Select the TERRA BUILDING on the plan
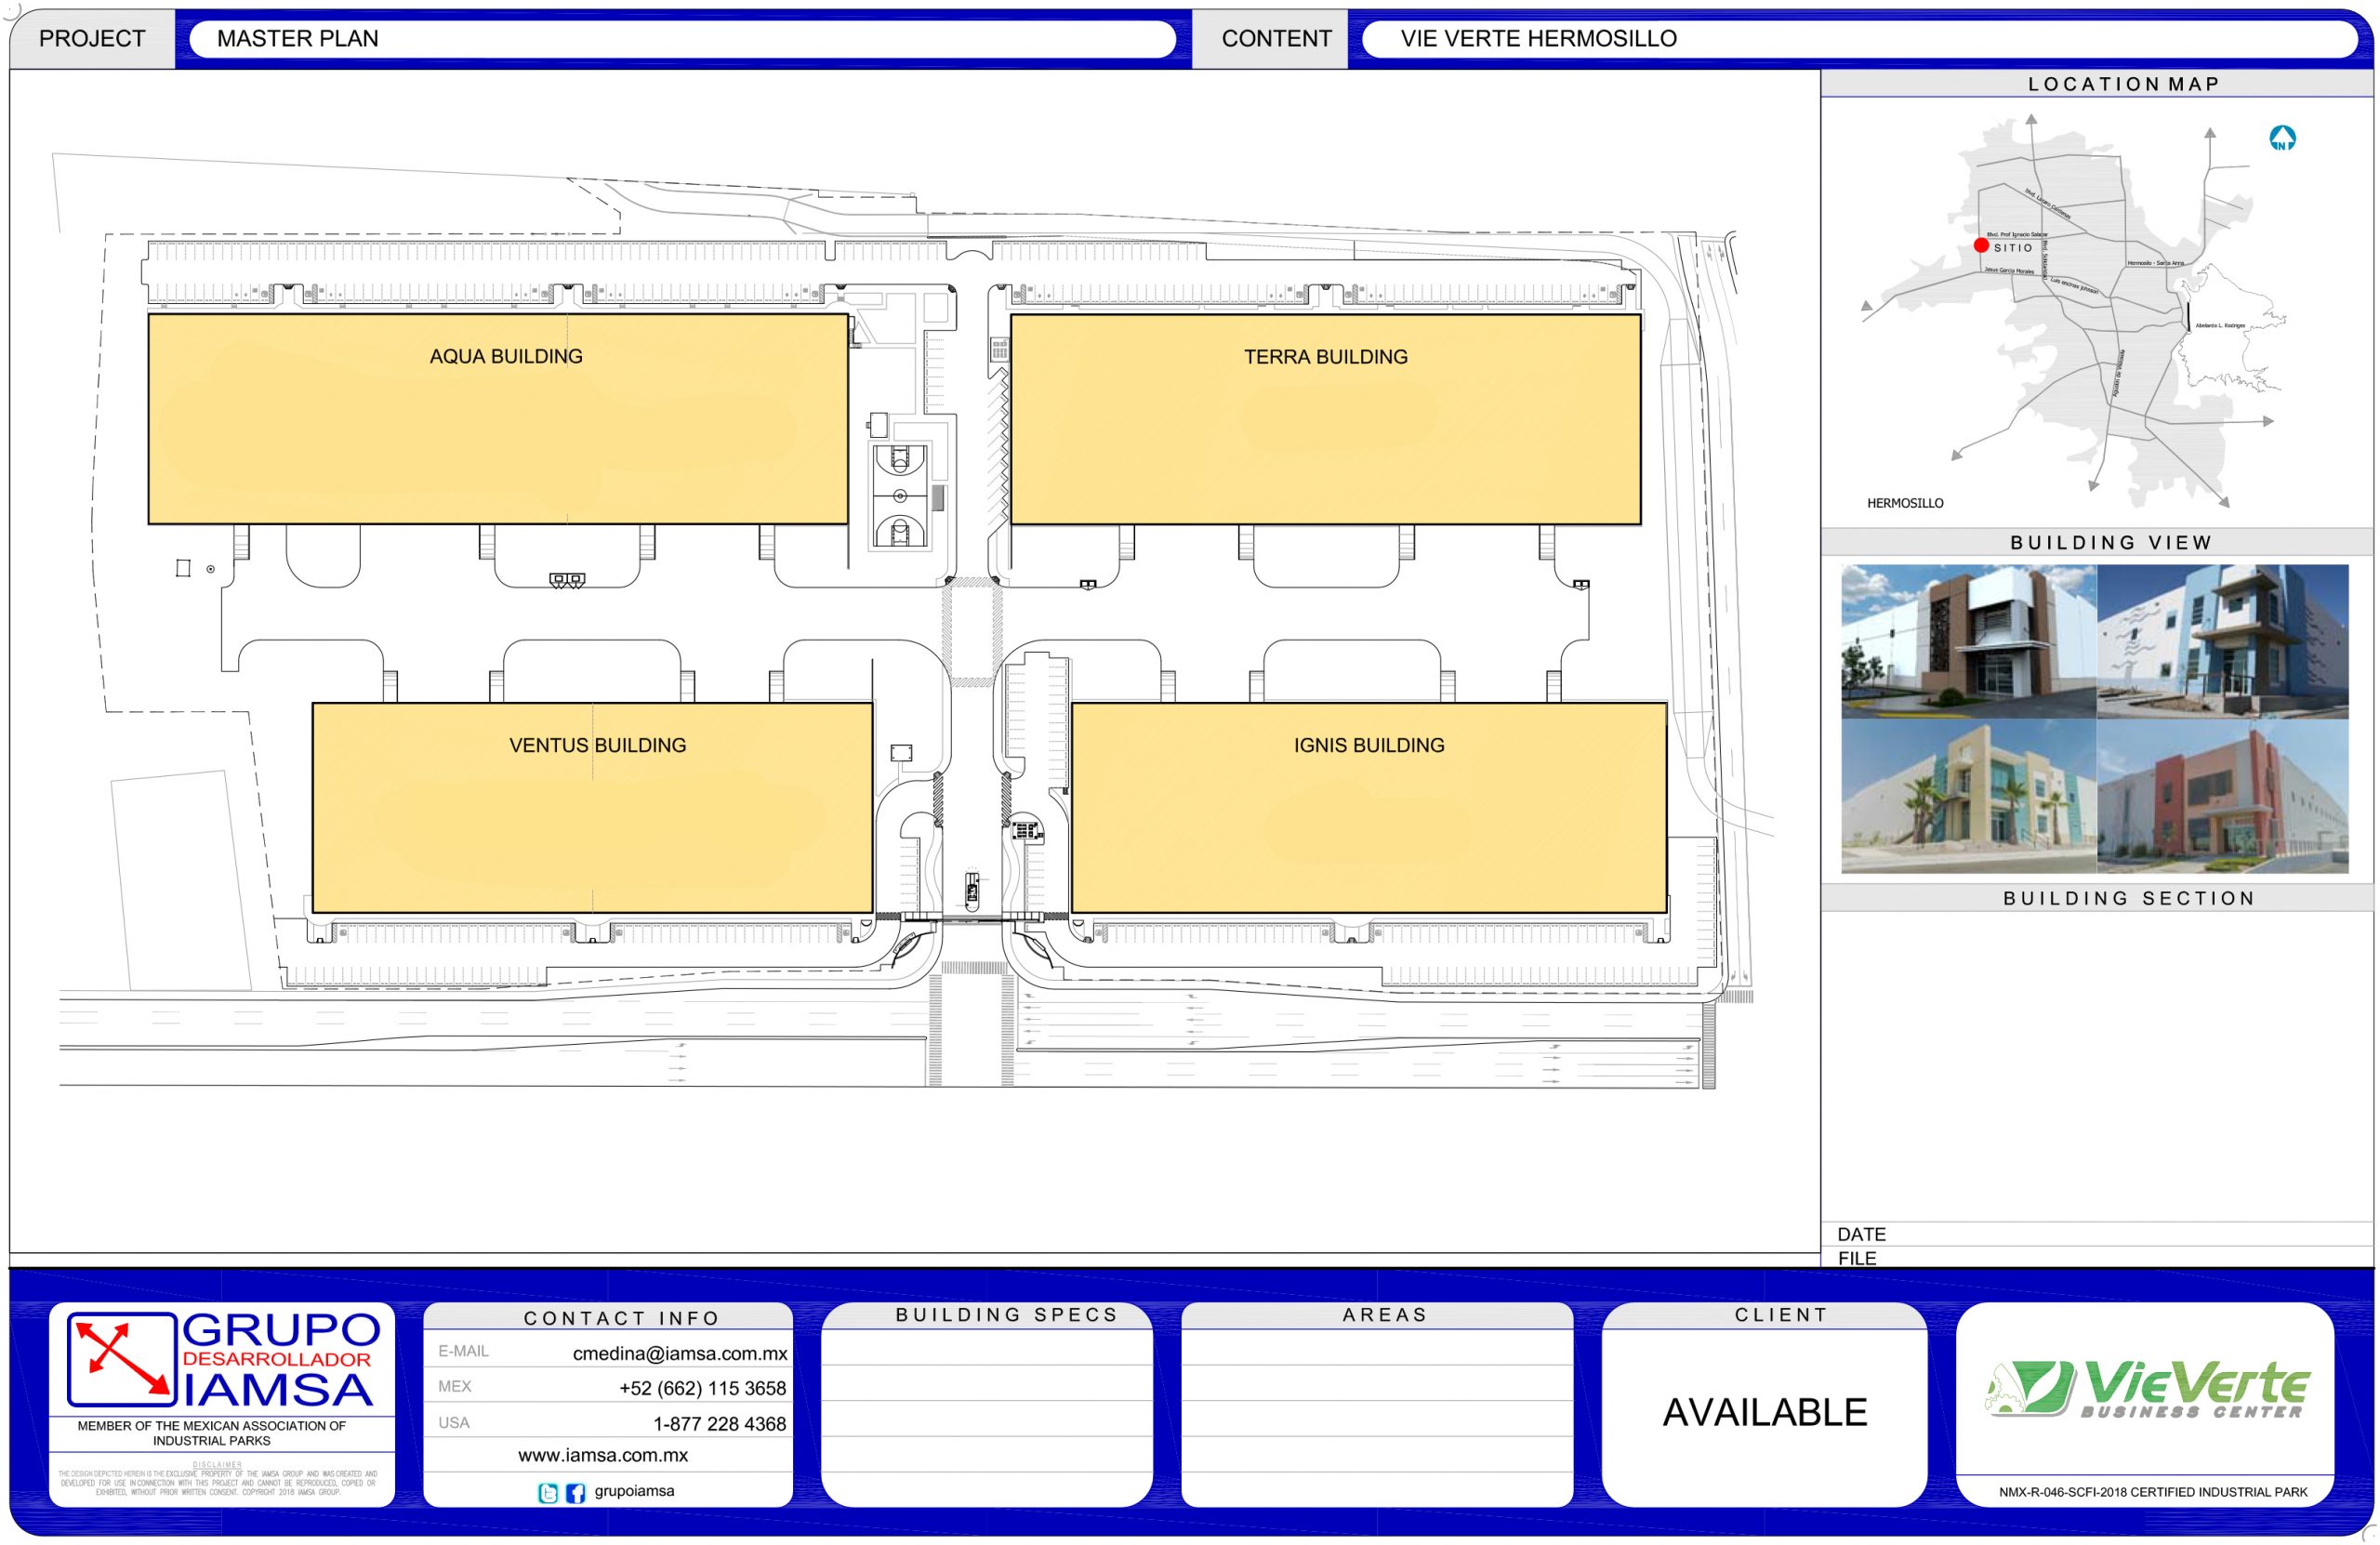 (x=1325, y=420)
